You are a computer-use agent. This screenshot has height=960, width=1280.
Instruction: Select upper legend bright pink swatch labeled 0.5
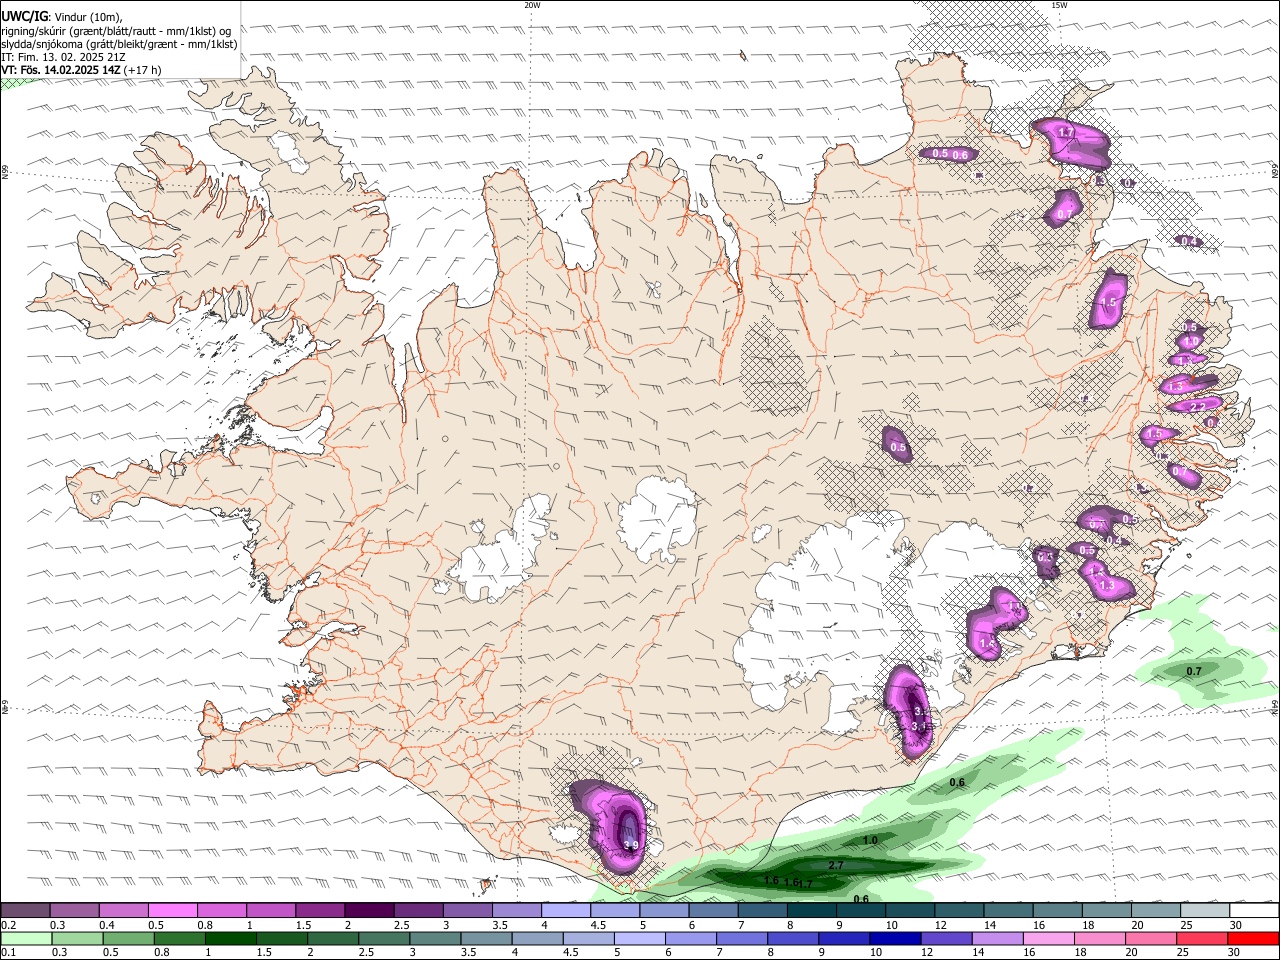click(172, 911)
